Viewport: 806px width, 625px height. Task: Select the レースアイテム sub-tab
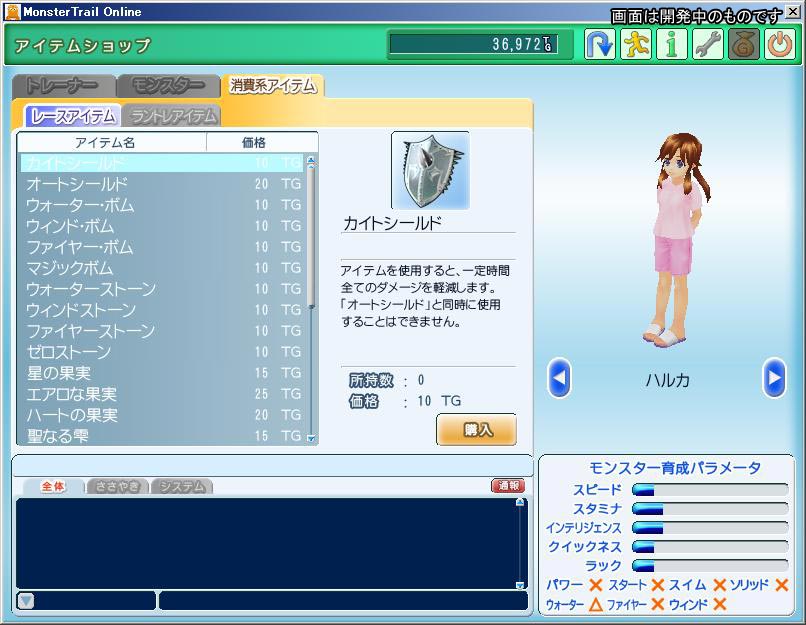click(72, 116)
